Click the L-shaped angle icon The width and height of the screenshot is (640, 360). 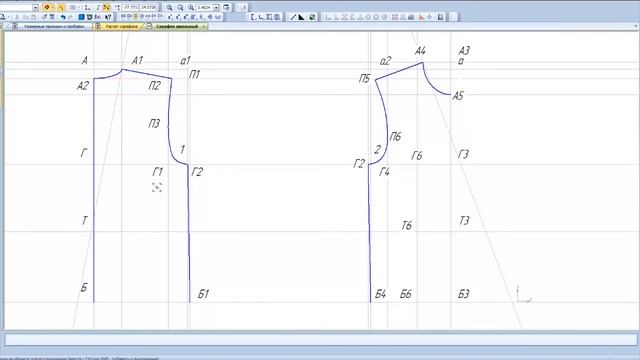click(x=261, y=17)
